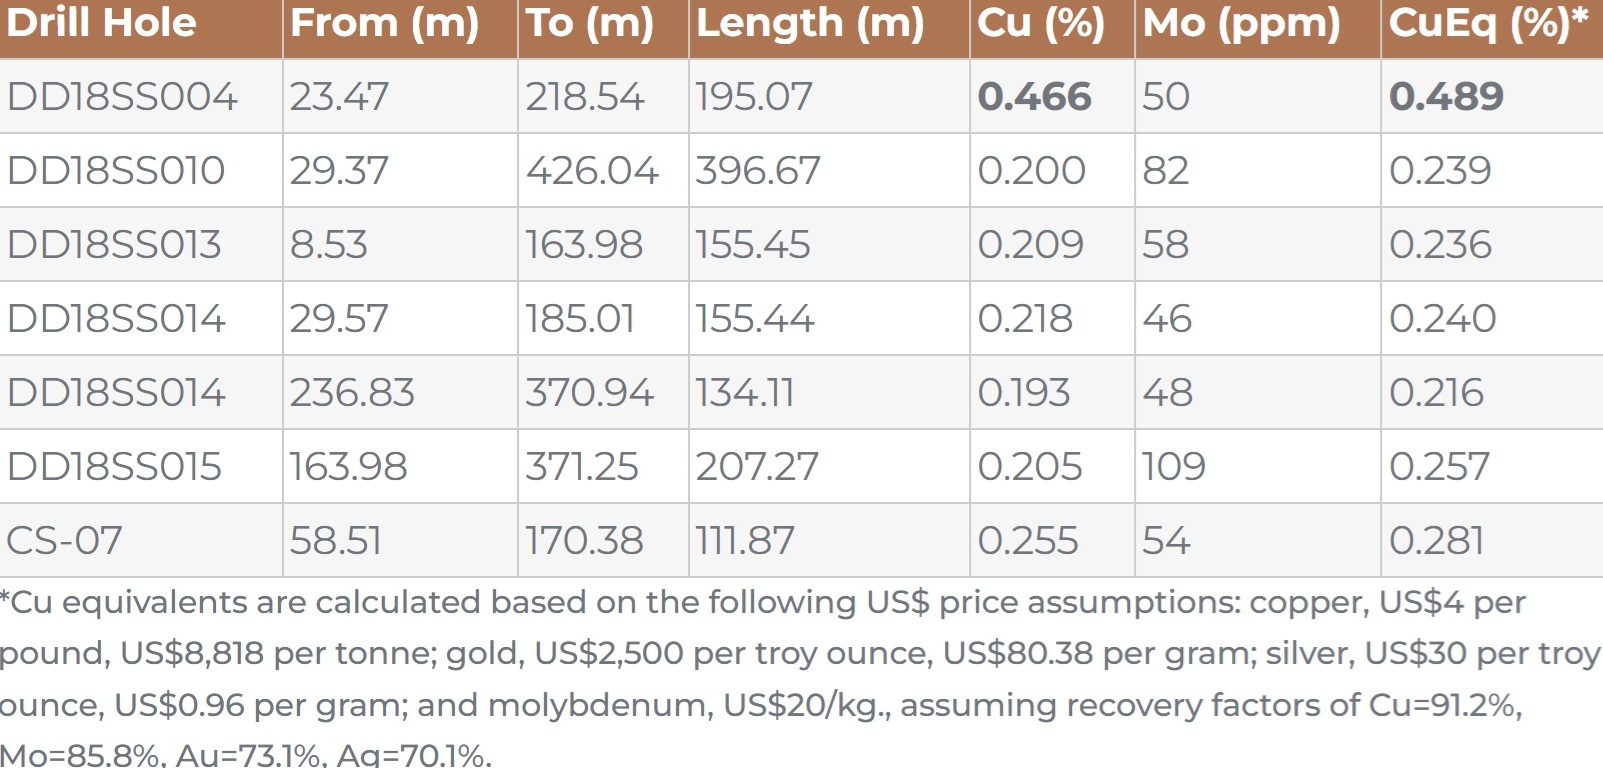
Task: Click the CuEq (%)* column header
Action: [1487, 23]
